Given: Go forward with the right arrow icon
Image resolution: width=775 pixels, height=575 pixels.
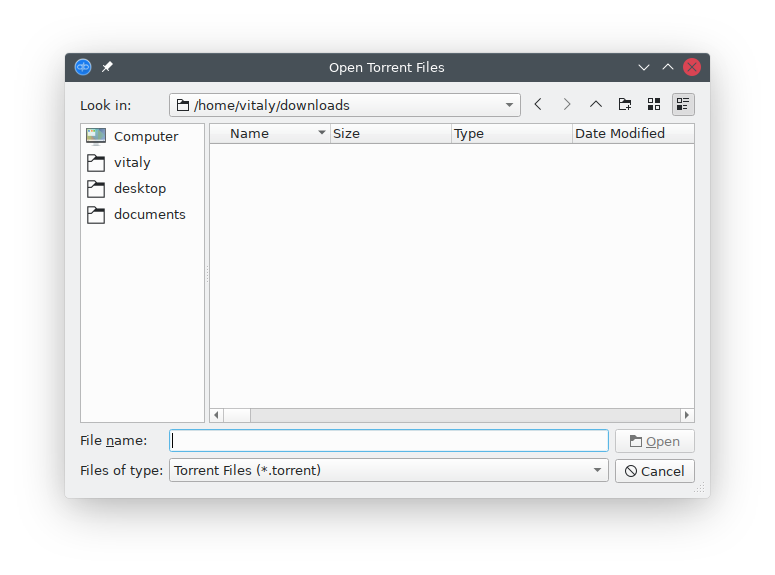Looking at the screenshot, I should [x=567, y=104].
